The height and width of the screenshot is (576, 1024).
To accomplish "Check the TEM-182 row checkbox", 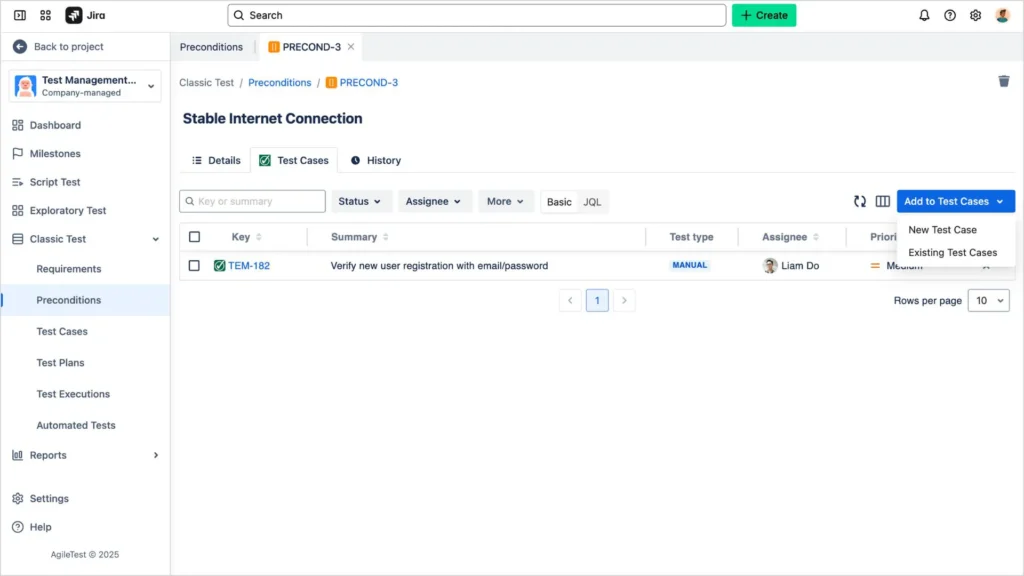I will click(194, 266).
